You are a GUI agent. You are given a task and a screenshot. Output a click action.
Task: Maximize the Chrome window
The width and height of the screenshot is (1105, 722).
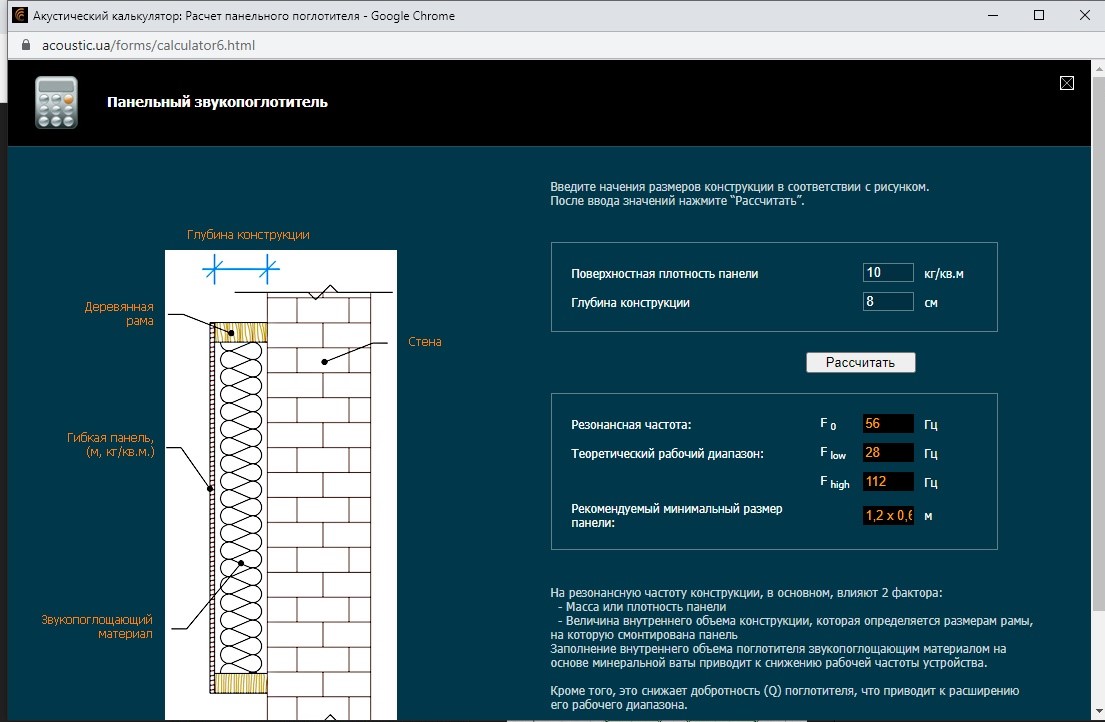point(1039,15)
